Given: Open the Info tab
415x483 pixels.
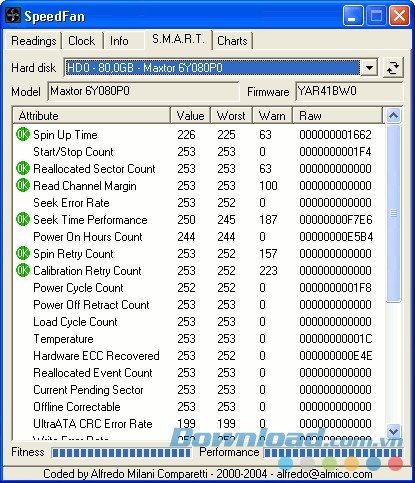Looking at the screenshot, I should click(119, 41).
